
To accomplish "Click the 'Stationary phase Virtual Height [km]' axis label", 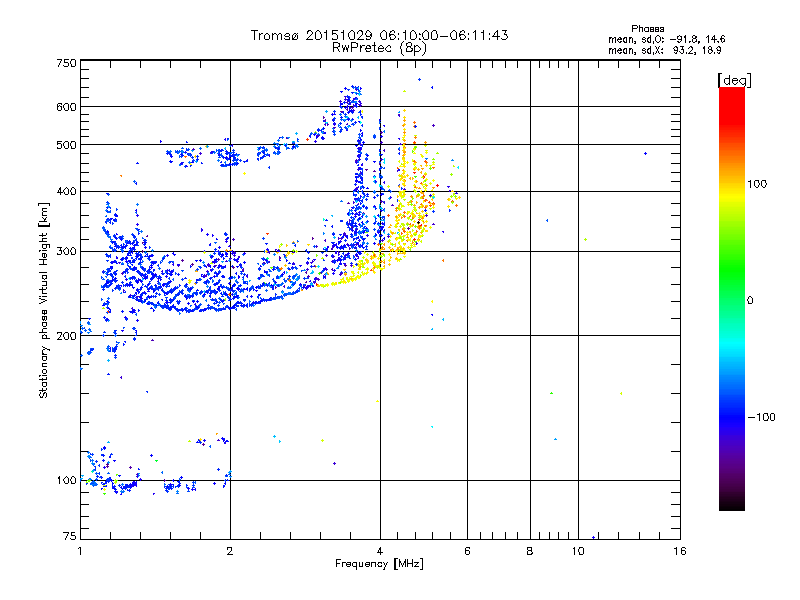I will 44,300.
